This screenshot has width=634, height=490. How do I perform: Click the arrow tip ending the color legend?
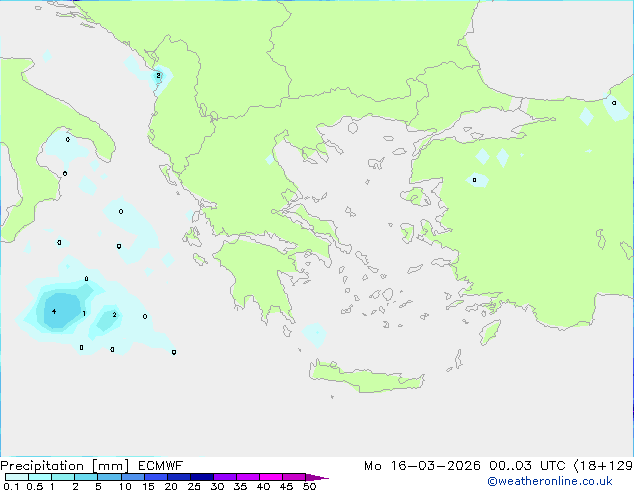pos(325,478)
